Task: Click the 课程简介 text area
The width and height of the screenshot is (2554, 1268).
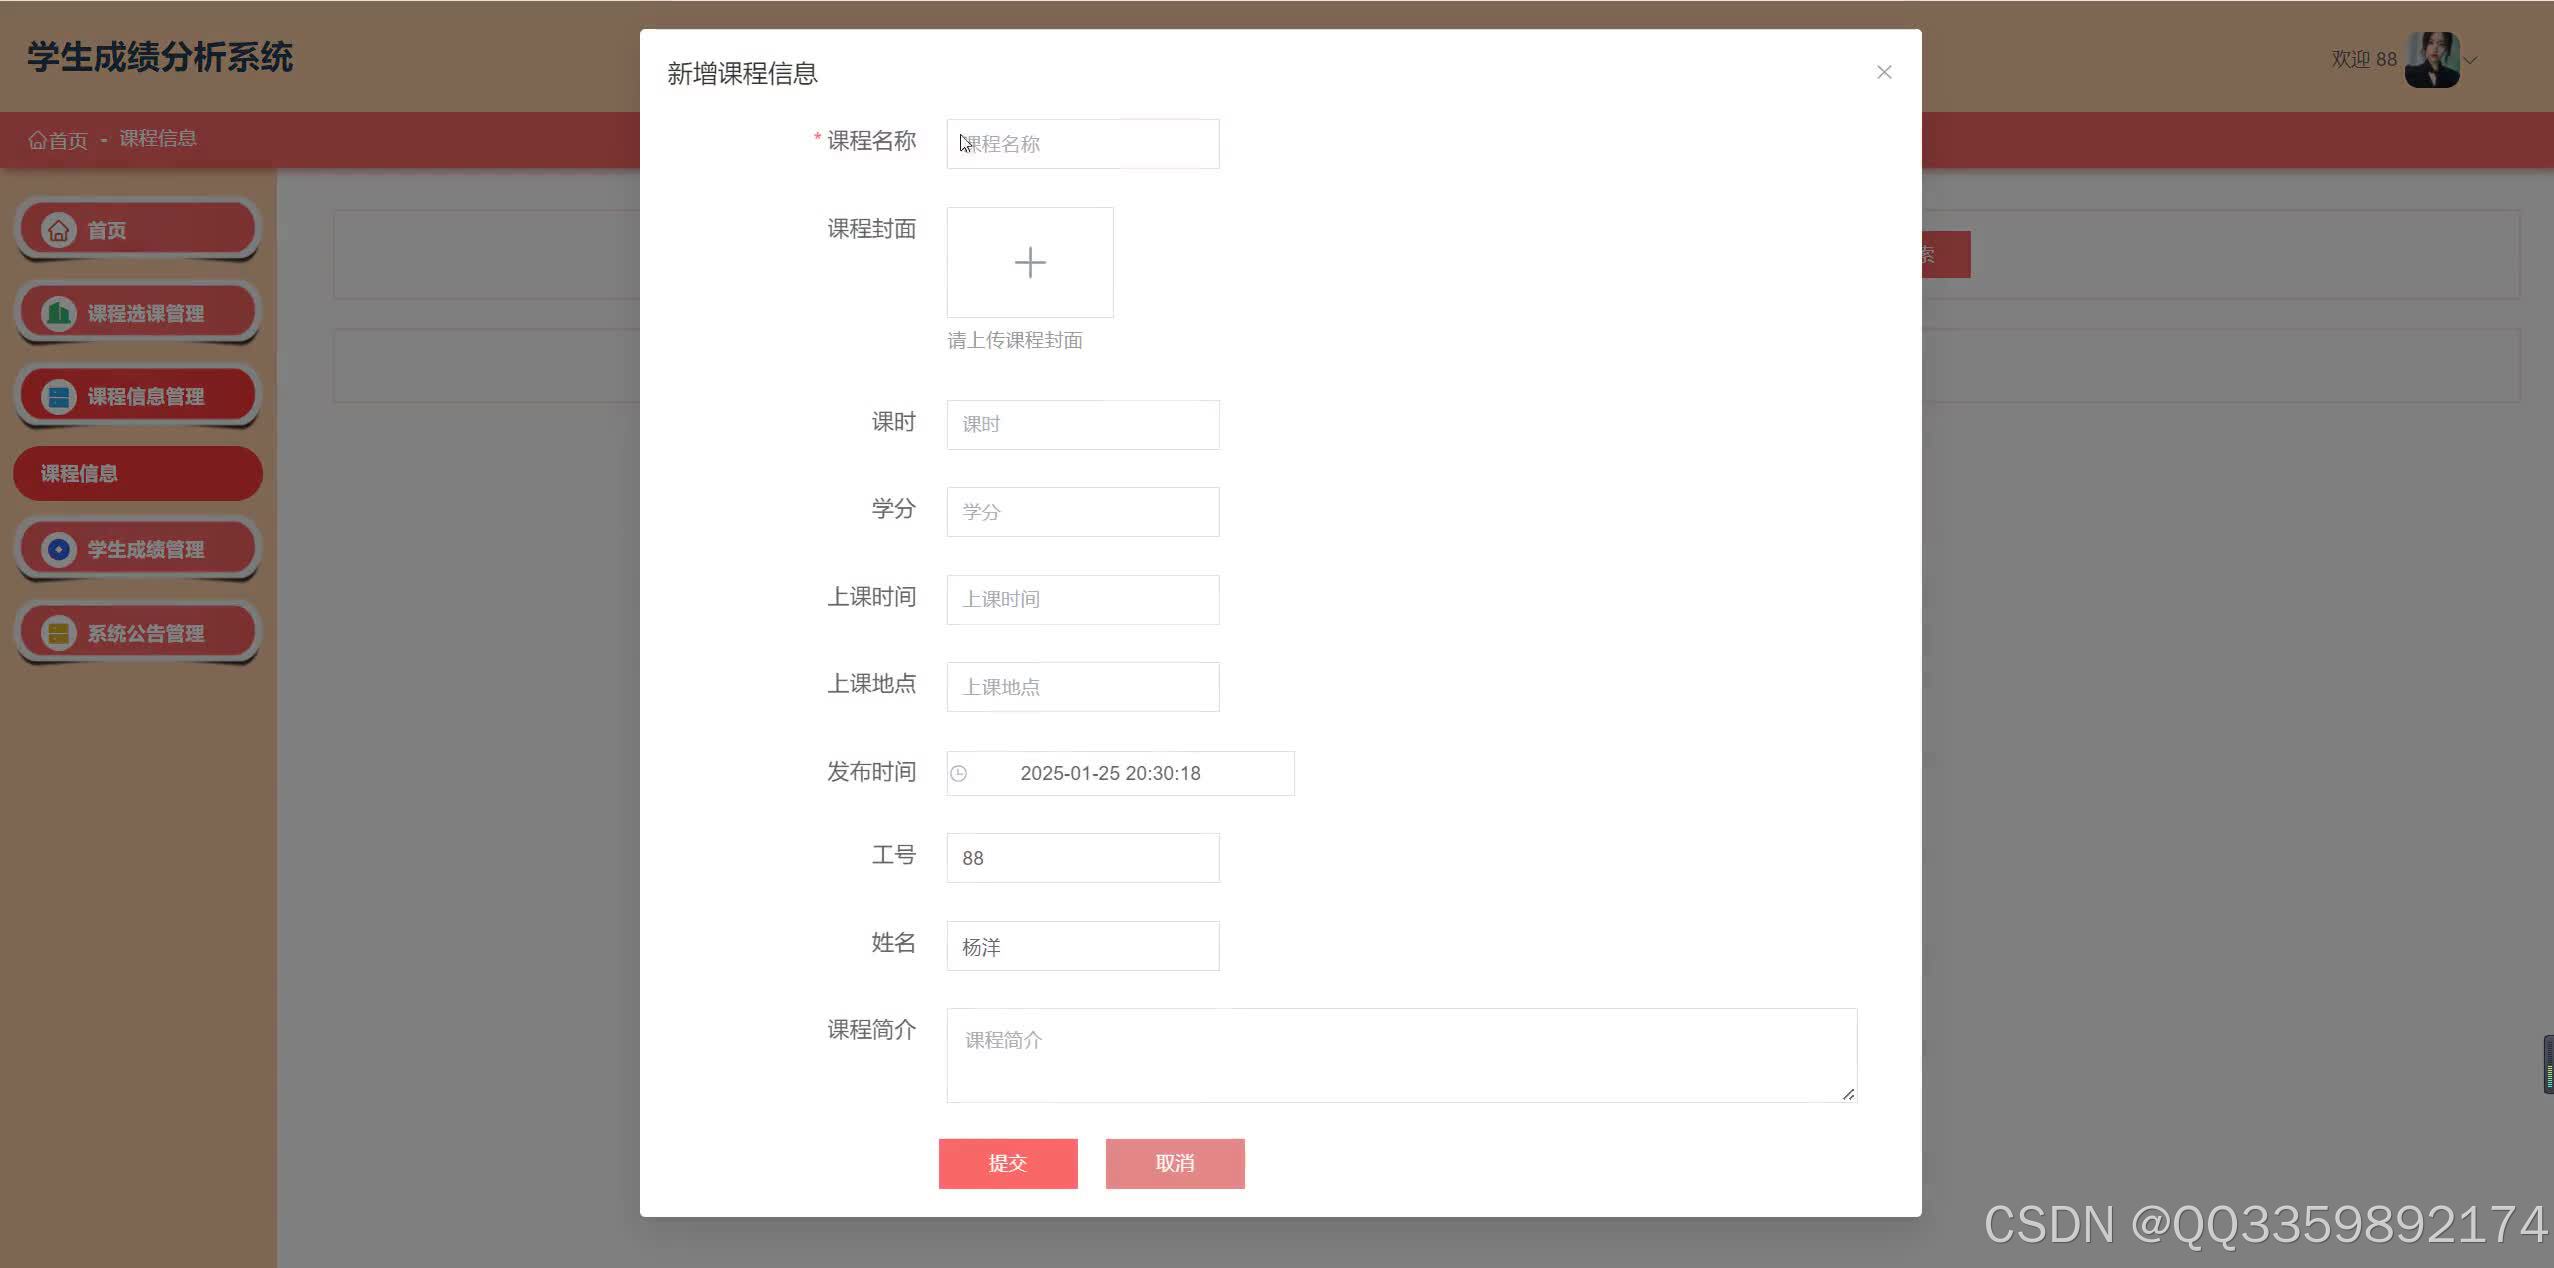Action: tap(1398, 1054)
